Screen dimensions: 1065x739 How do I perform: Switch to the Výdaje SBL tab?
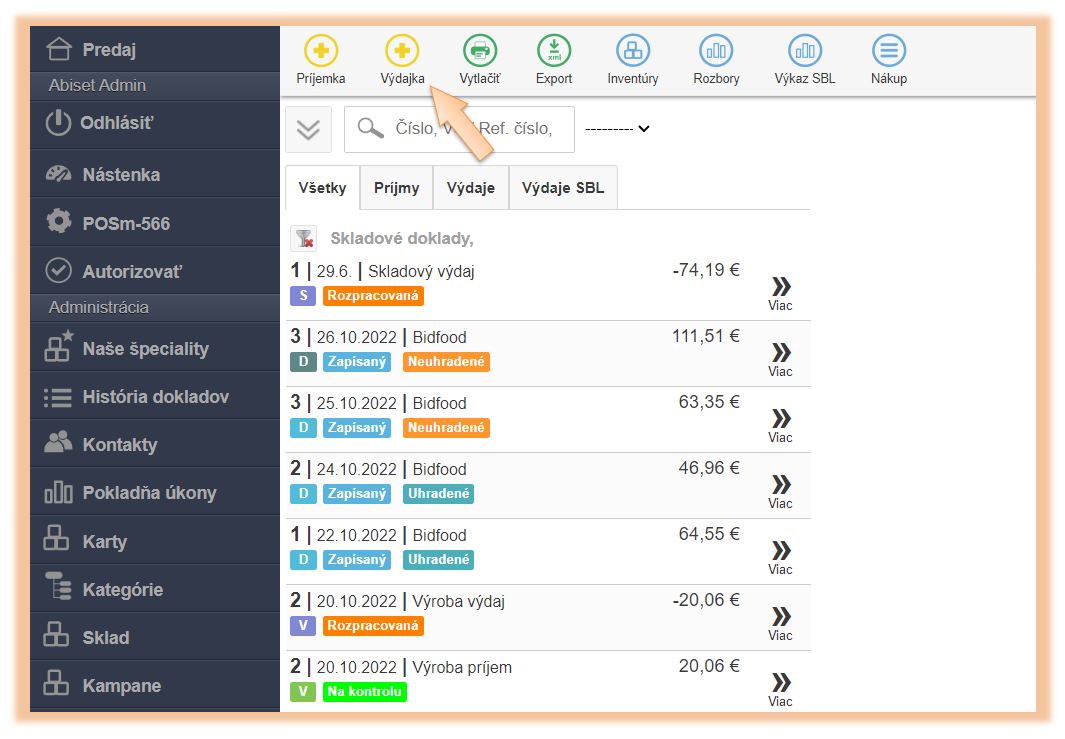click(x=563, y=188)
